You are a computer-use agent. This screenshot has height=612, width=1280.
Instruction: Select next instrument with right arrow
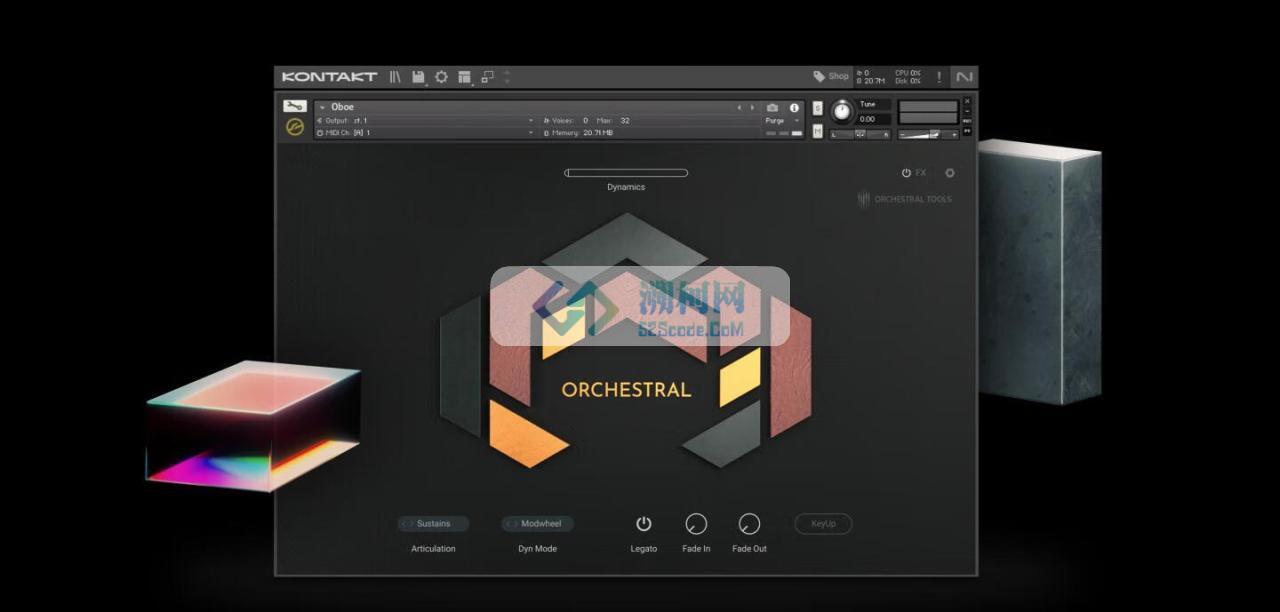pyautogui.click(x=752, y=107)
